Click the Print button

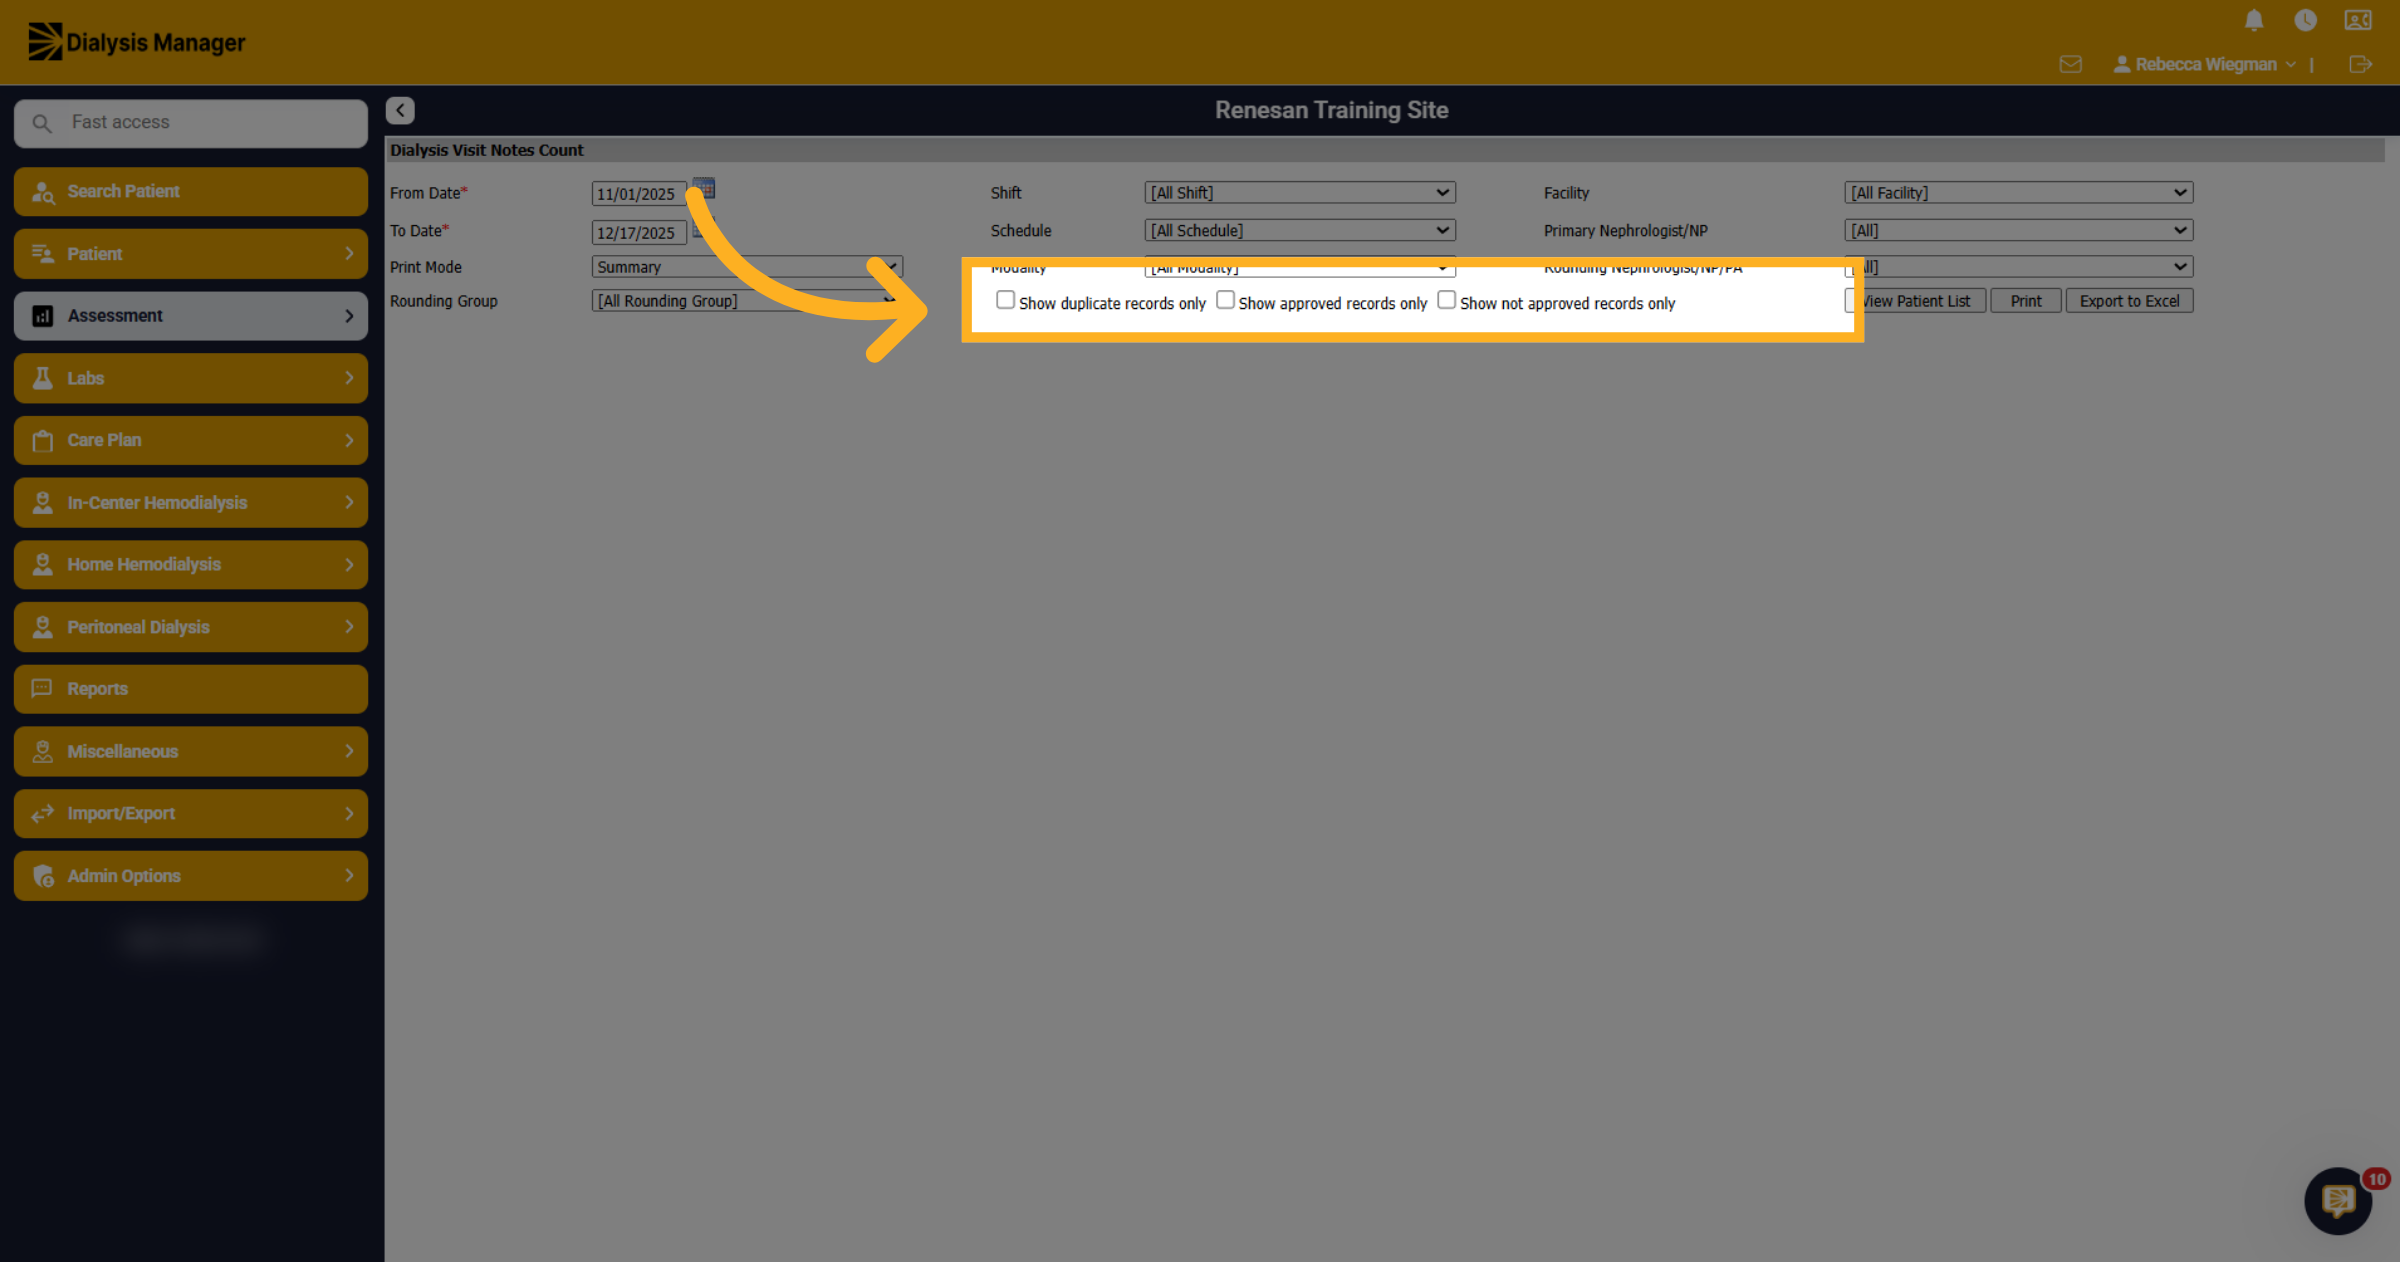click(x=2026, y=300)
